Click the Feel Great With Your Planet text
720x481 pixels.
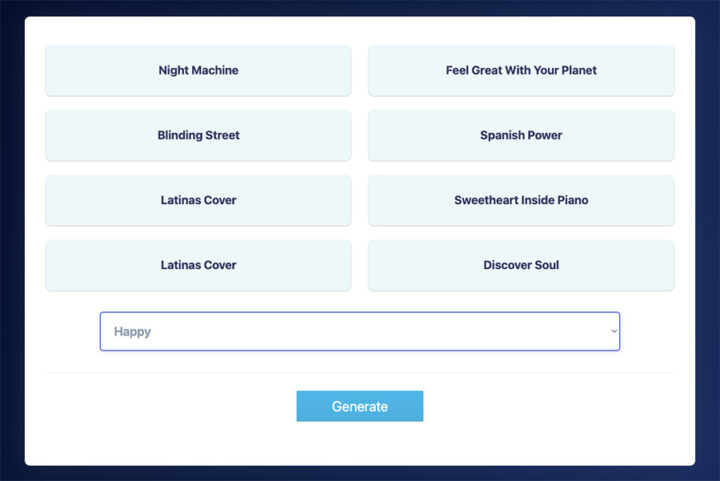(x=521, y=71)
